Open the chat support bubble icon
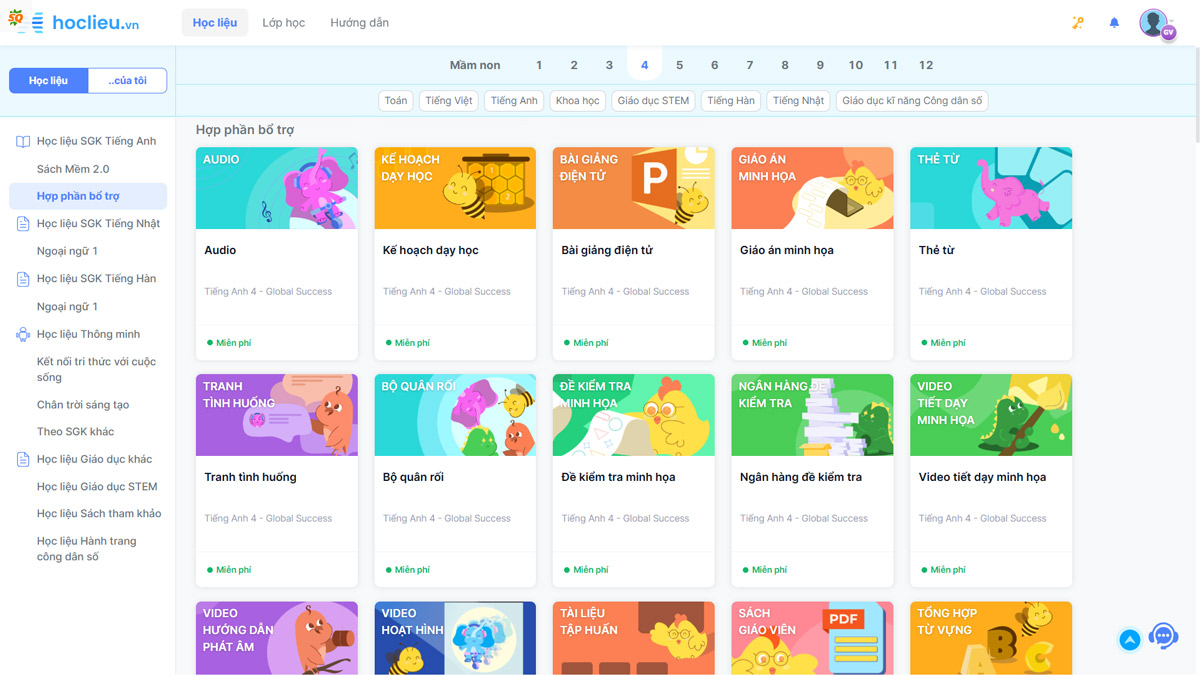1200x675 pixels. point(1163,636)
